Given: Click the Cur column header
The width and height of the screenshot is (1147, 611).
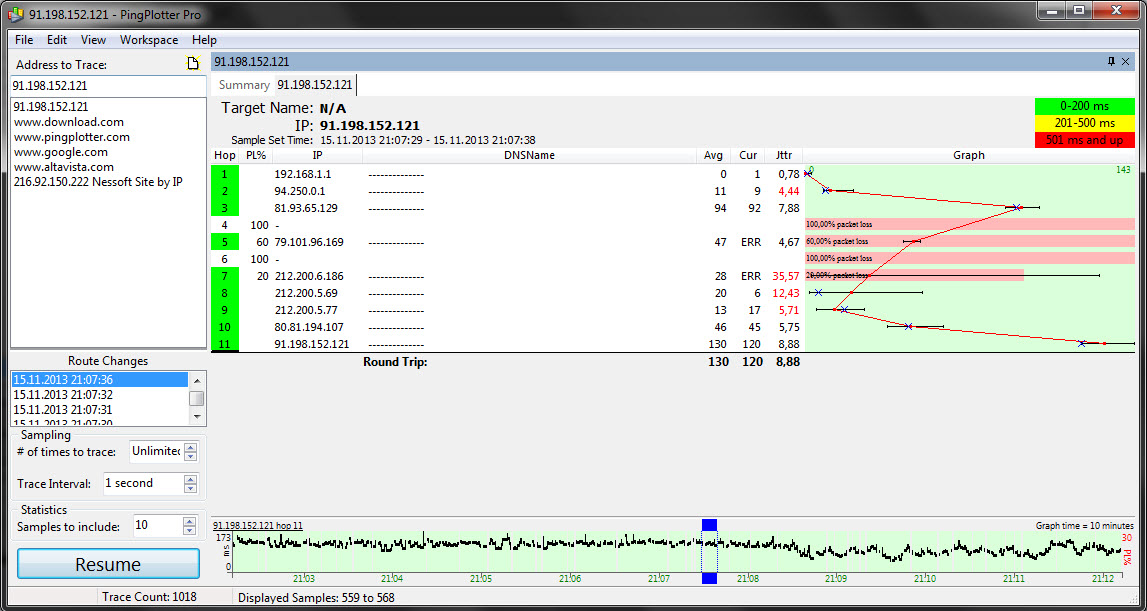Looking at the screenshot, I should pos(748,155).
